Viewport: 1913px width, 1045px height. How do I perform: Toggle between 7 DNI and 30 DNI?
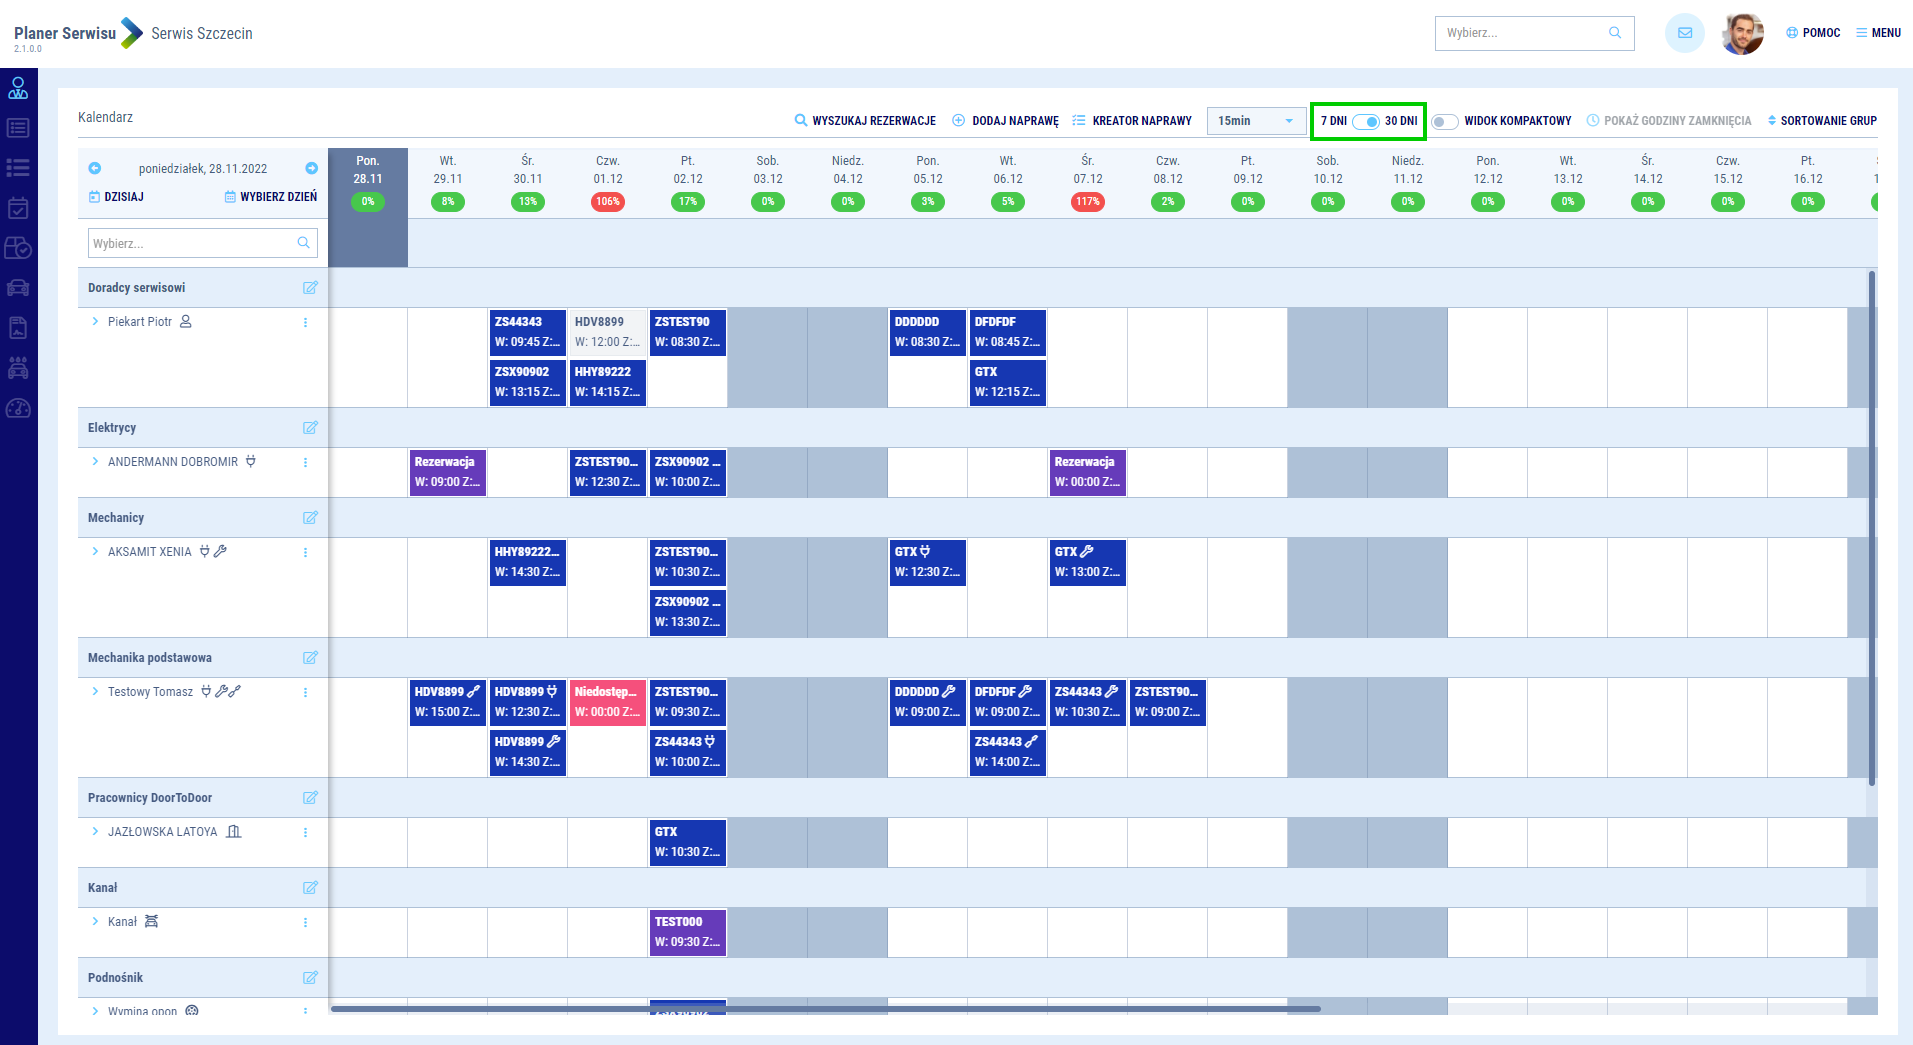click(1366, 121)
